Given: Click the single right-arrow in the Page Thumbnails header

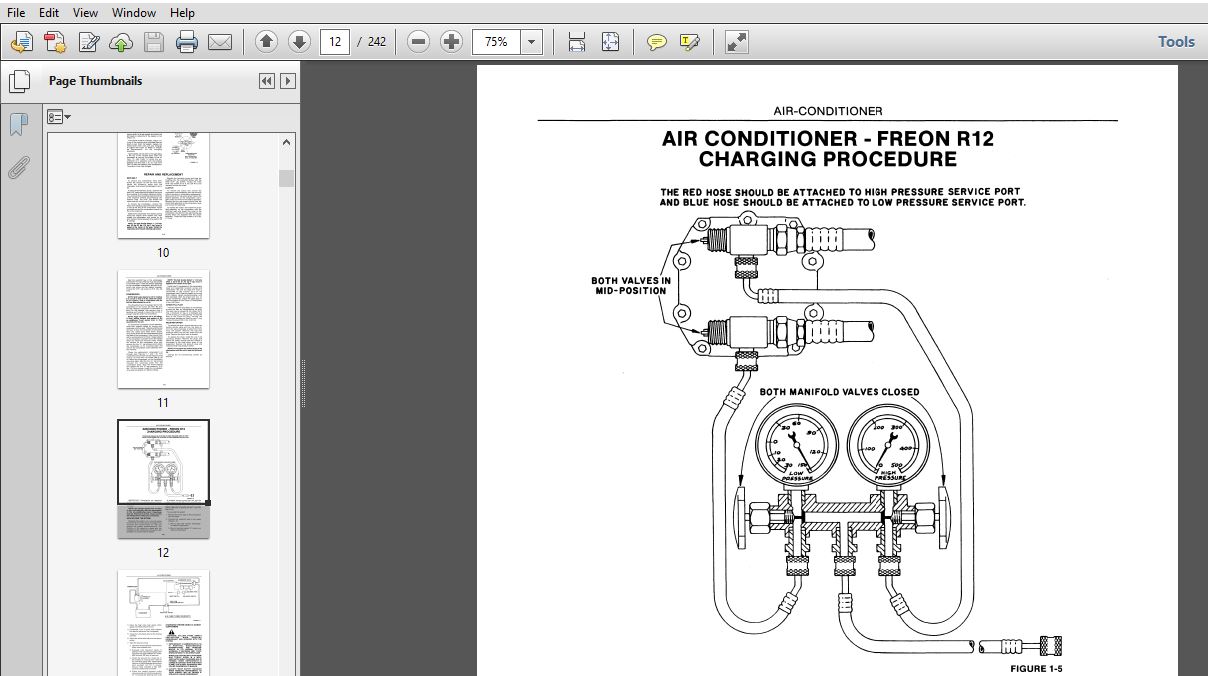Looking at the screenshot, I should tap(287, 81).
